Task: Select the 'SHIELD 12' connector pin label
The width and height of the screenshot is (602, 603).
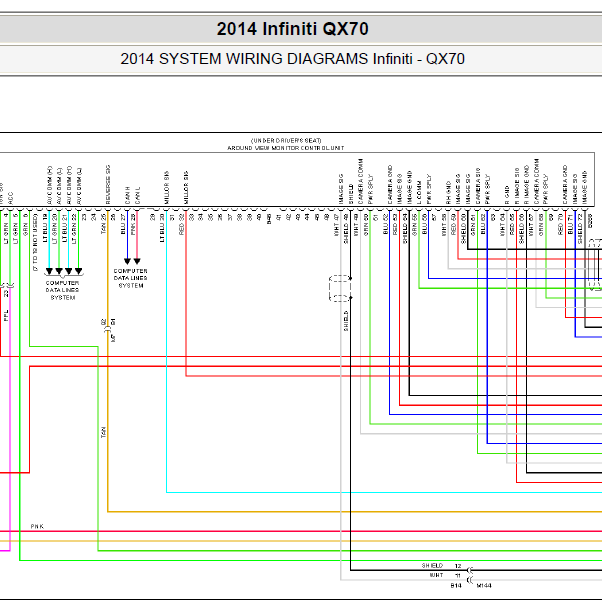Action: click(441, 566)
